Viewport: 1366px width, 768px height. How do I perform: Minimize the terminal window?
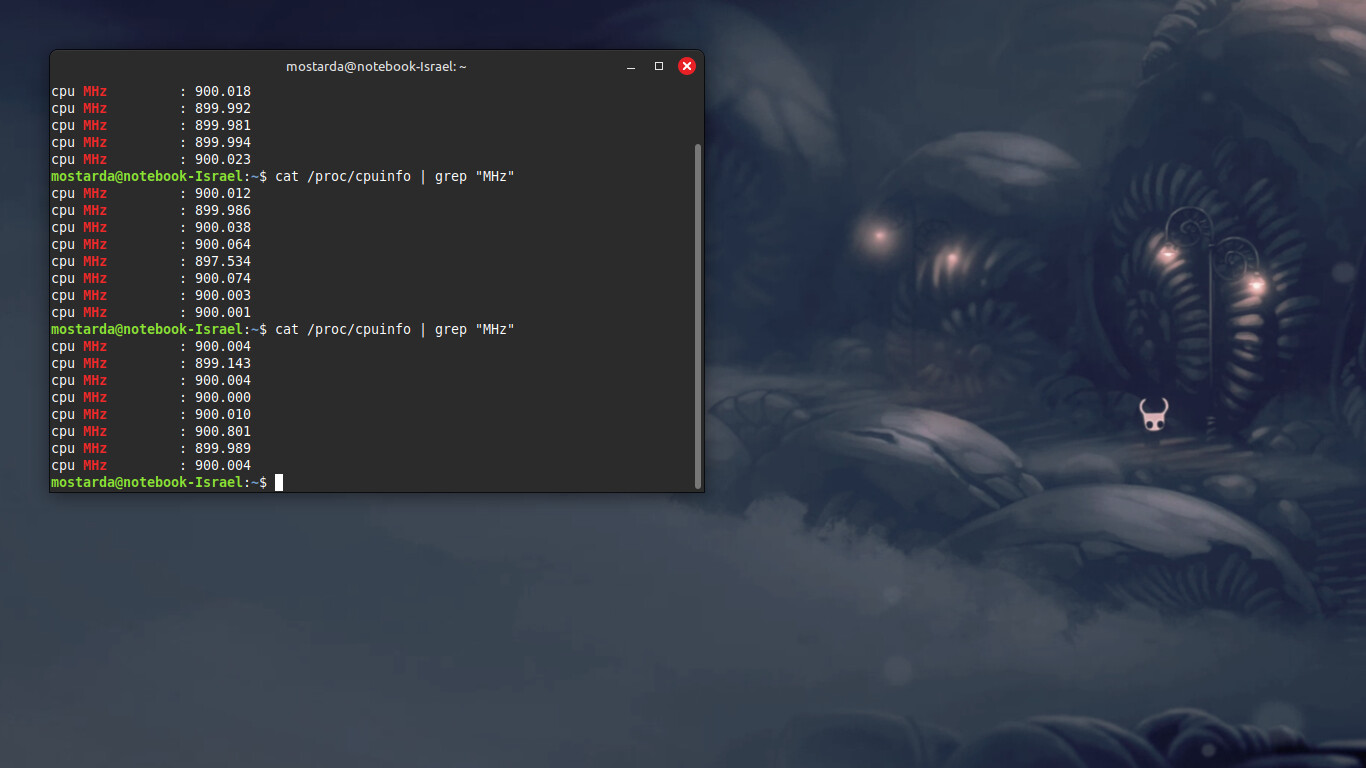[x=631, y=66]
